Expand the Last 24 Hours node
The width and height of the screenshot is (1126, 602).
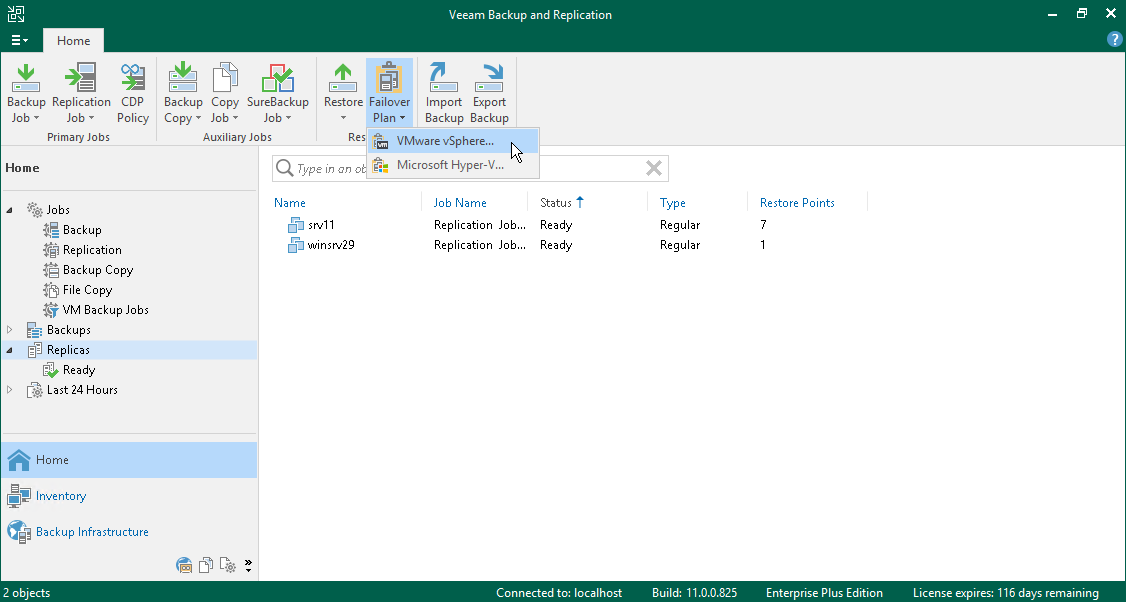[9, 390]
